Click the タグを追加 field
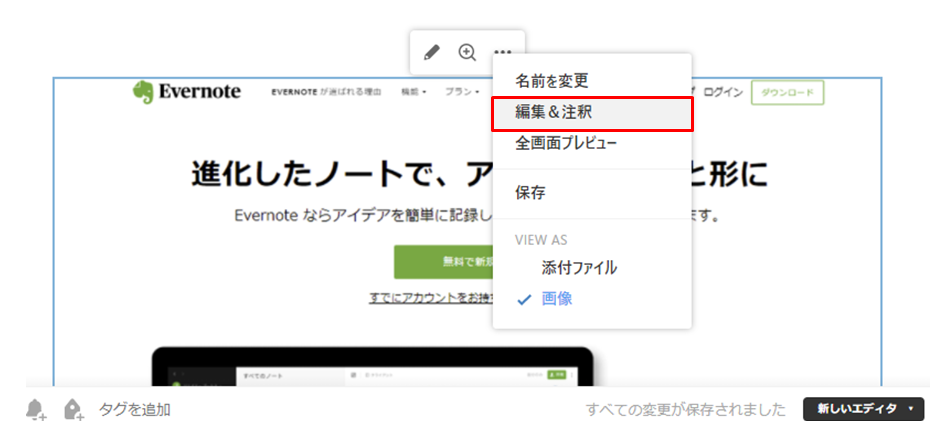941x421 pixels. (x=134, y=410)
